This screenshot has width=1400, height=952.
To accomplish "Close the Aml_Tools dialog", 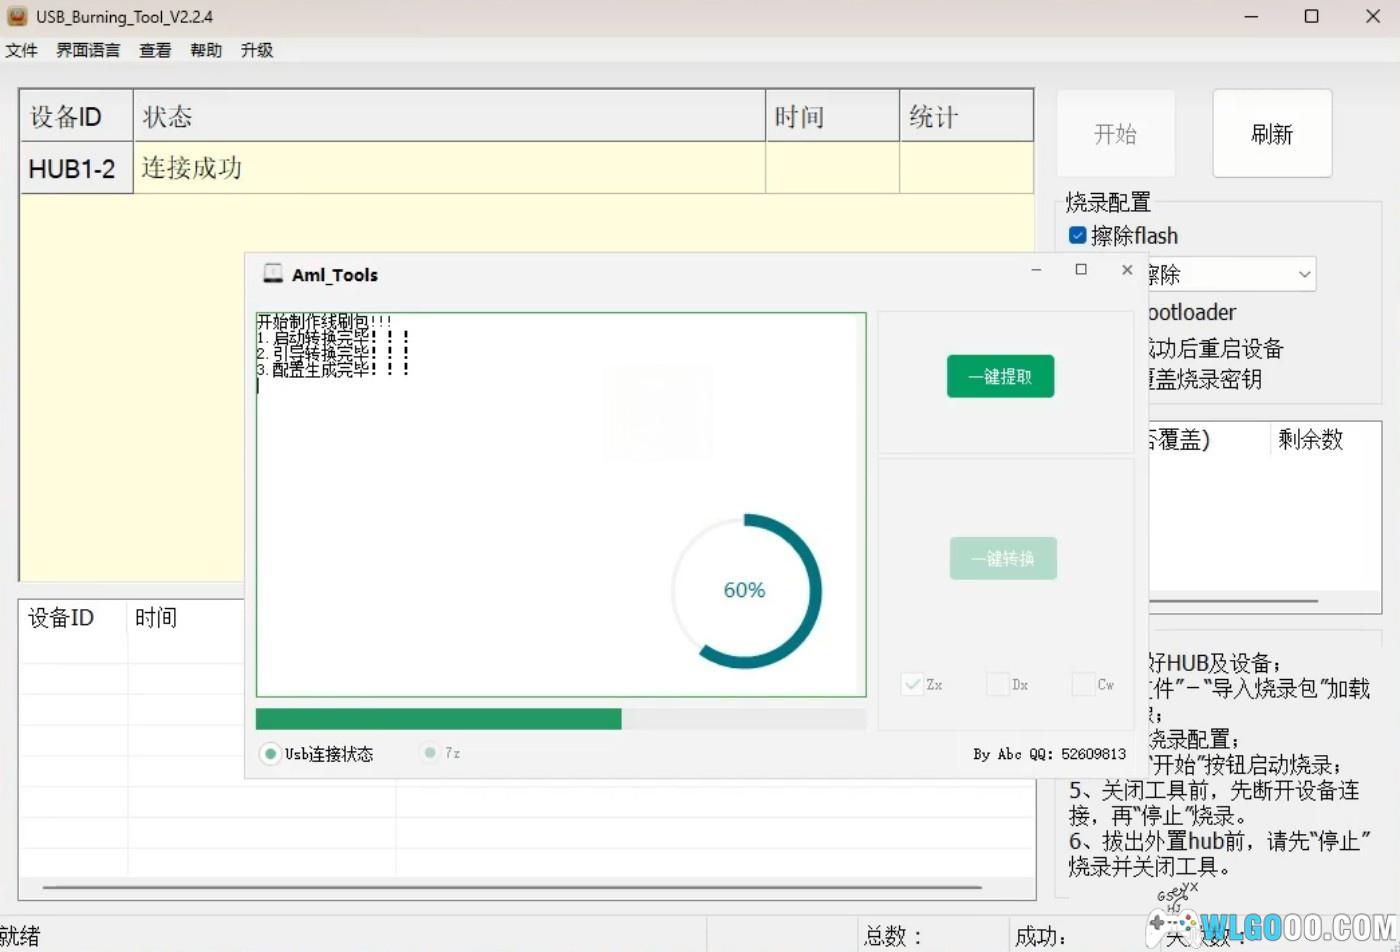I will pyautogui.click(x=1127, y=270).
